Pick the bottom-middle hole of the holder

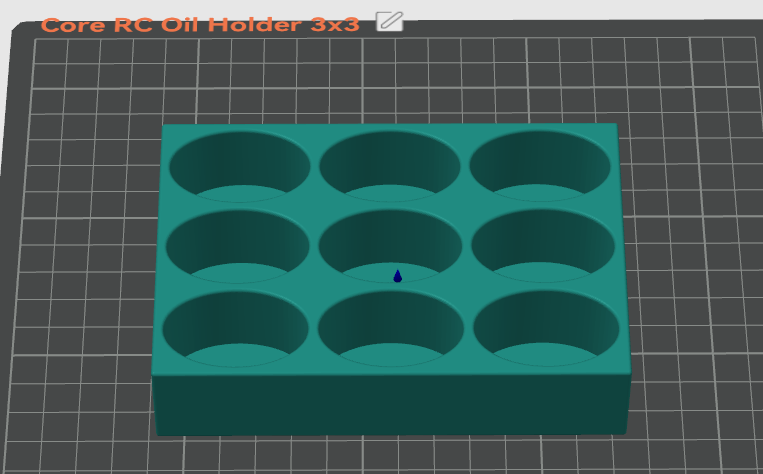tap(391, 327)
